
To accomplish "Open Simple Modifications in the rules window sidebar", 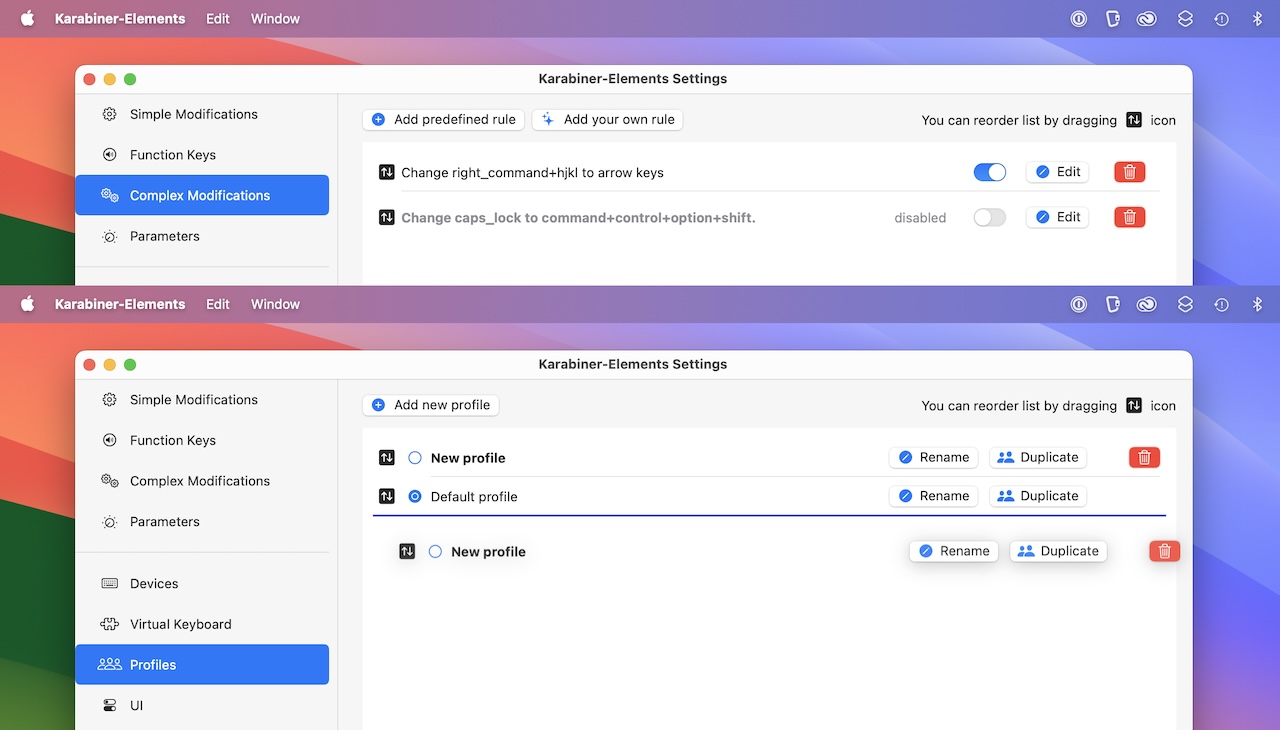I will click(202, 114).
